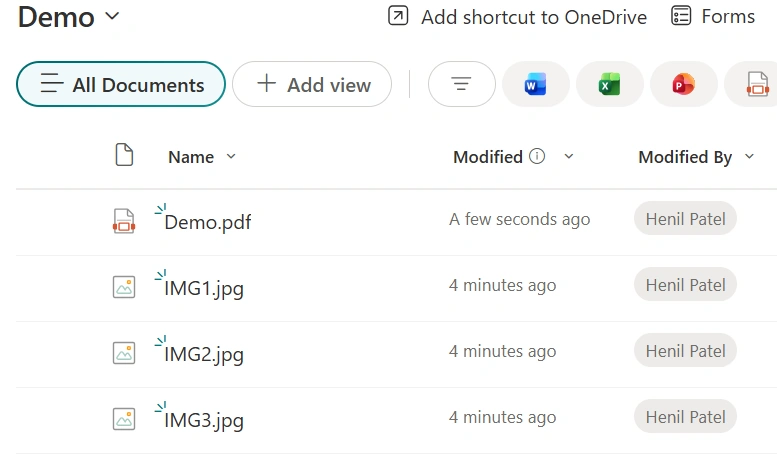
Task: Click the Forms icon
Action: 681,16
